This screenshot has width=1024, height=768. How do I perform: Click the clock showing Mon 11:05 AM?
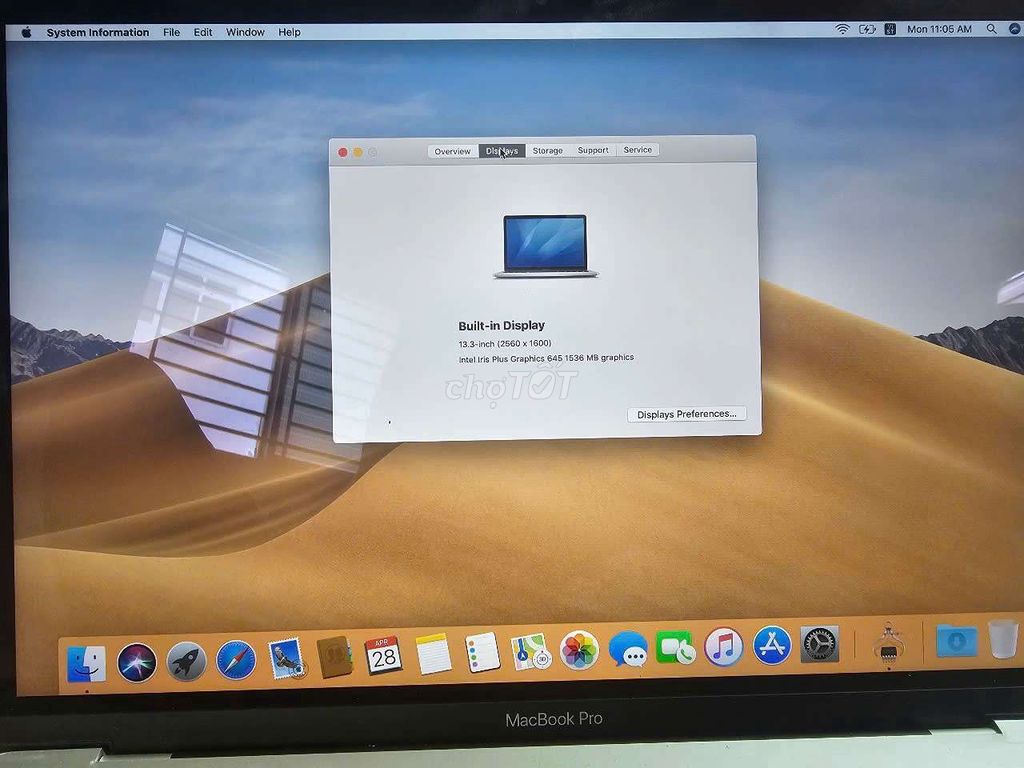click(x=939, y=29)
